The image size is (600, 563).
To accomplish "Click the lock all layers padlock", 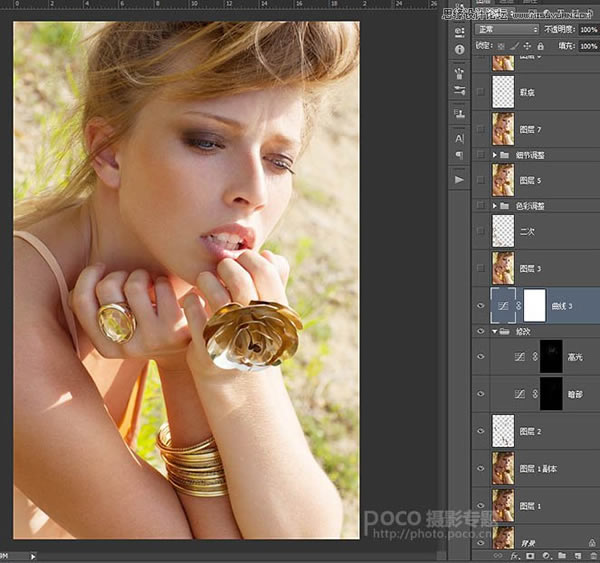I will 540,46.
